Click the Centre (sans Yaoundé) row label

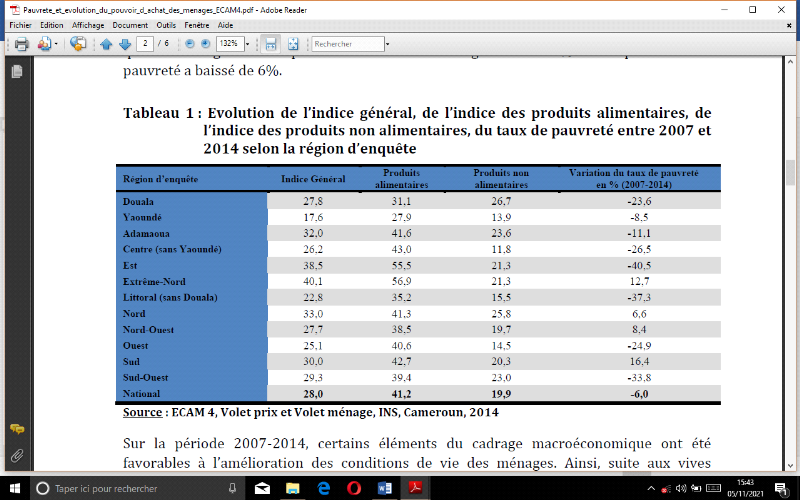172,249
